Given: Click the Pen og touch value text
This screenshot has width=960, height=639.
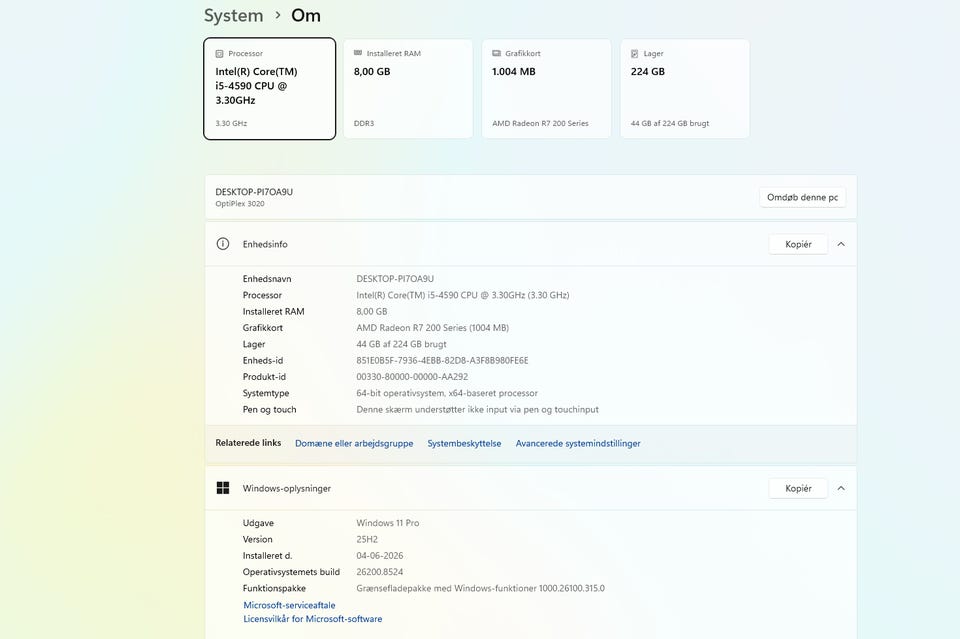Looking at the screenshot, I should coord(478,409).
